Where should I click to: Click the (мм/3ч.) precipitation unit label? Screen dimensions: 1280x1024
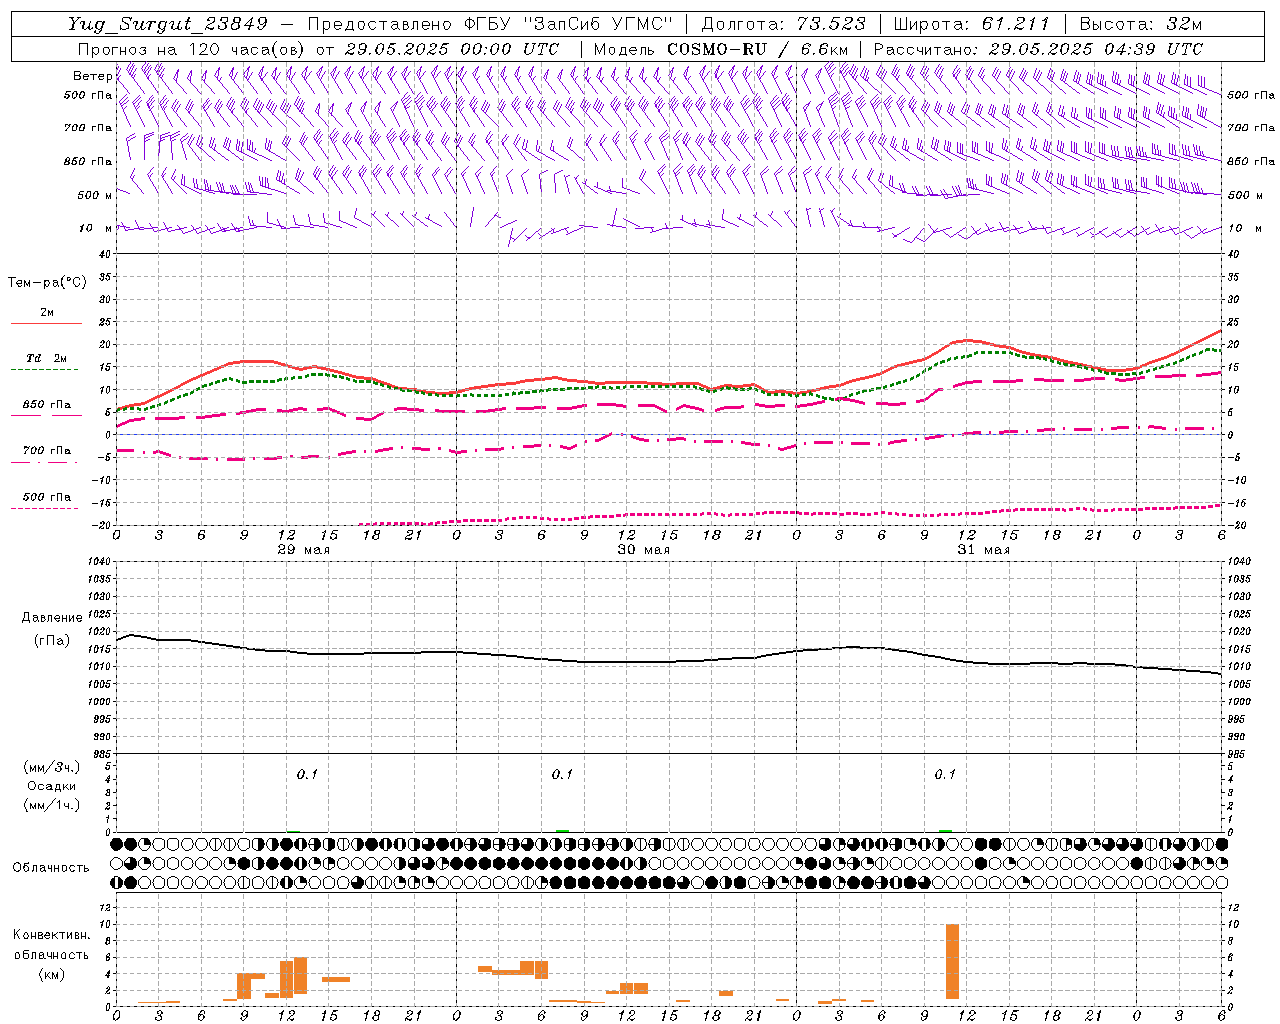tap(52, 768)
